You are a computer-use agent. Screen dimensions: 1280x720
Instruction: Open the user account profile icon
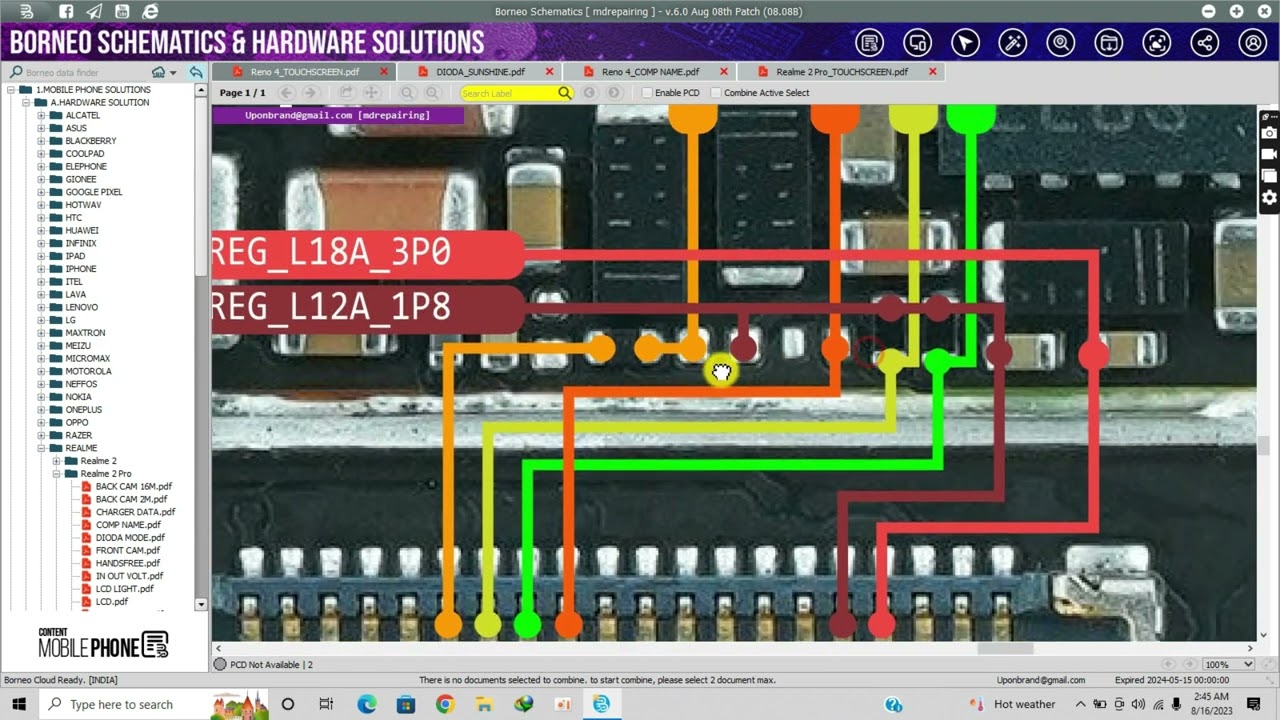coord(1253,43)
